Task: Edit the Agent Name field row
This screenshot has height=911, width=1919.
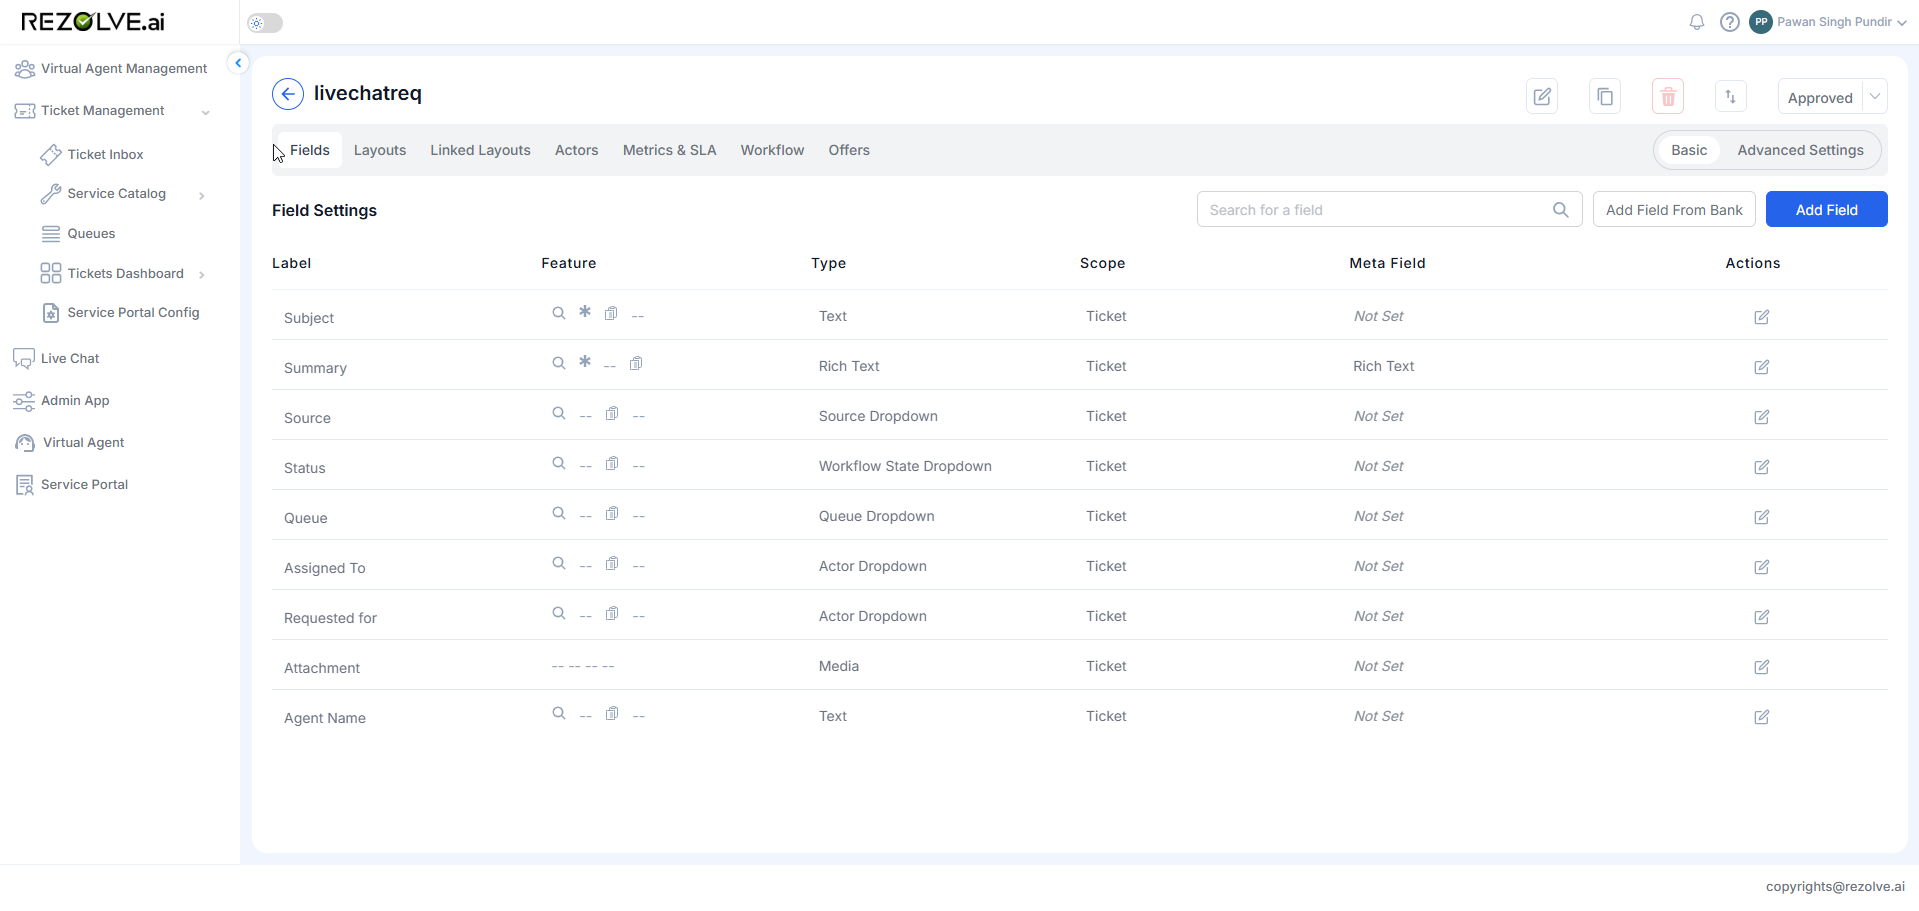Action: click(1762, 717)
